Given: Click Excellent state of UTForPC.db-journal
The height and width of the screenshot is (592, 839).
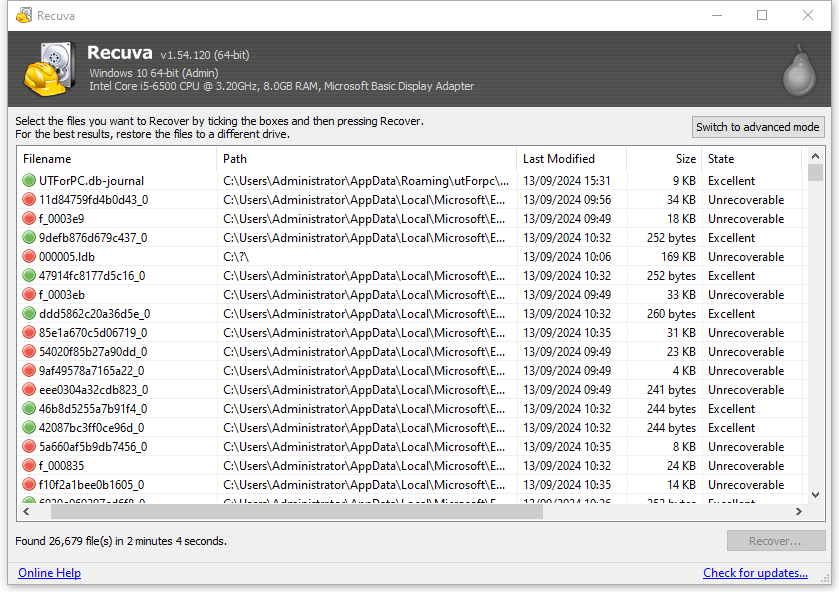Looking at the screenshot, I should point(731,181).
